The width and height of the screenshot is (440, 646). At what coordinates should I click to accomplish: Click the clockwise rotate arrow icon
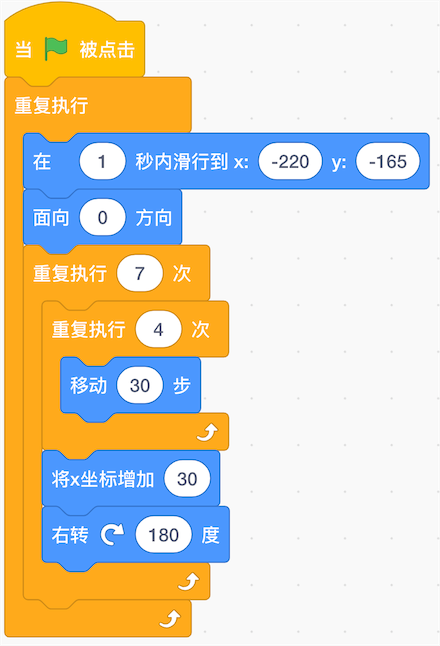click(112, 534)
